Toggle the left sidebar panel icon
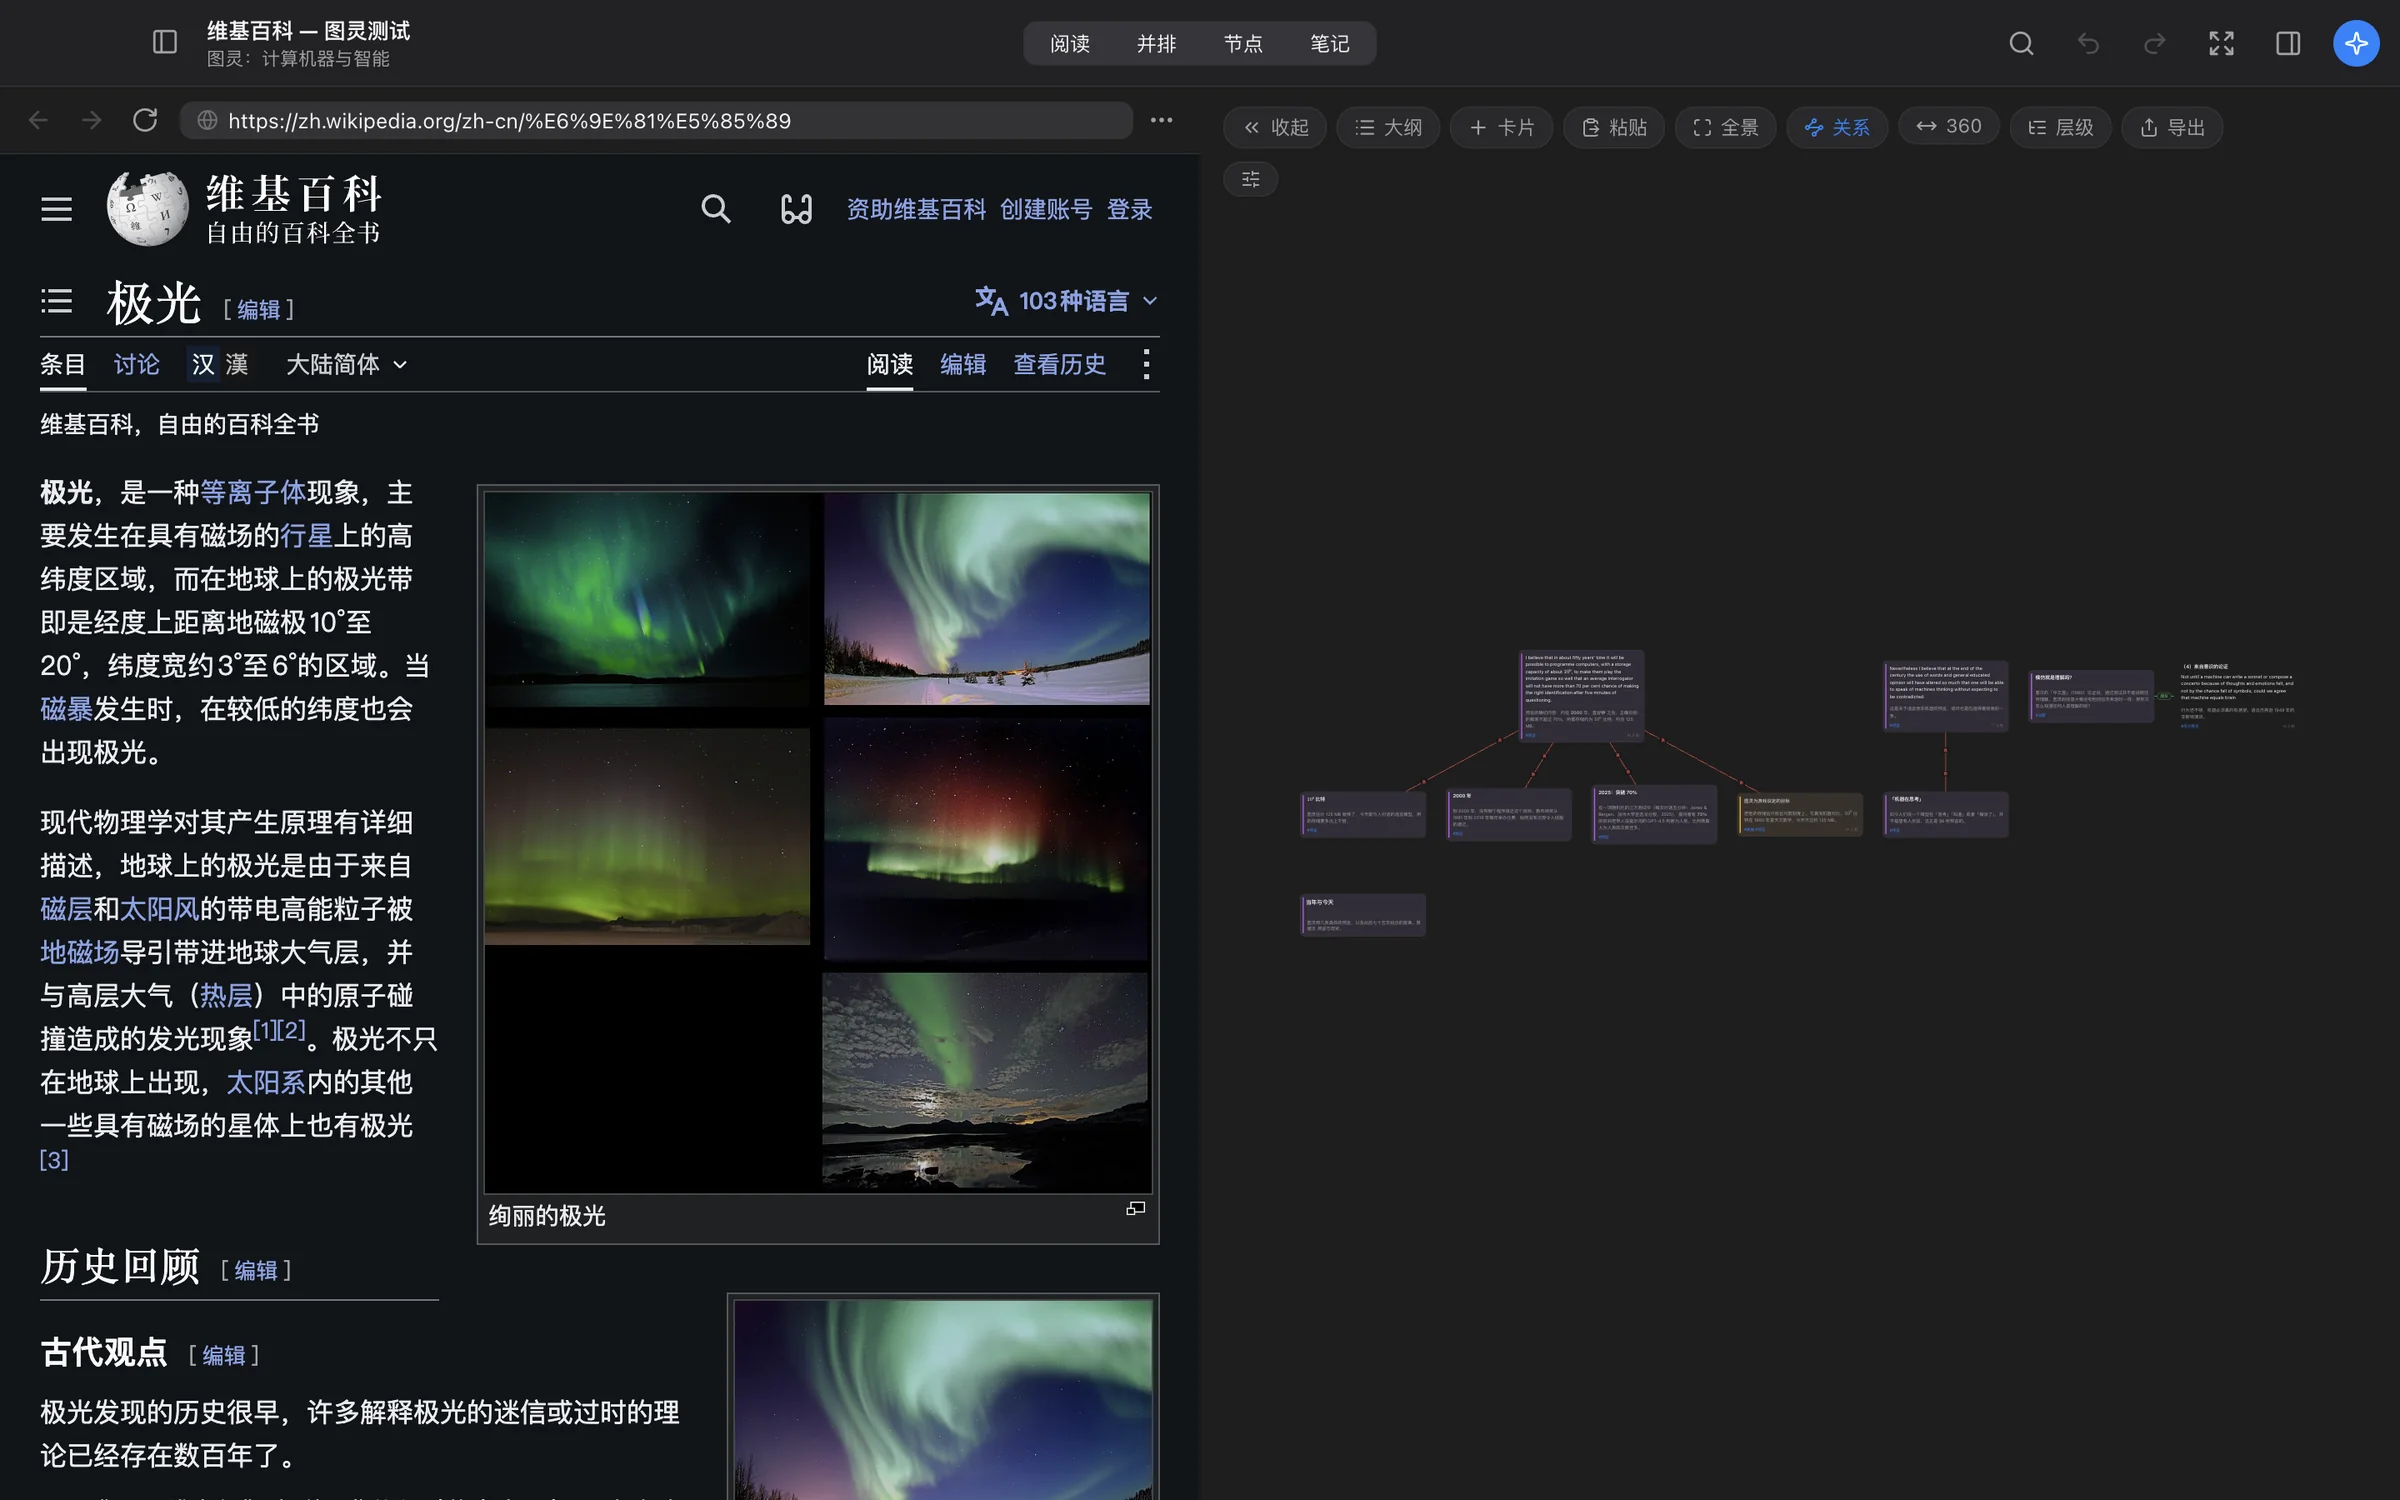This screenshot has width=2400, height=1500. tap(165, 43)
